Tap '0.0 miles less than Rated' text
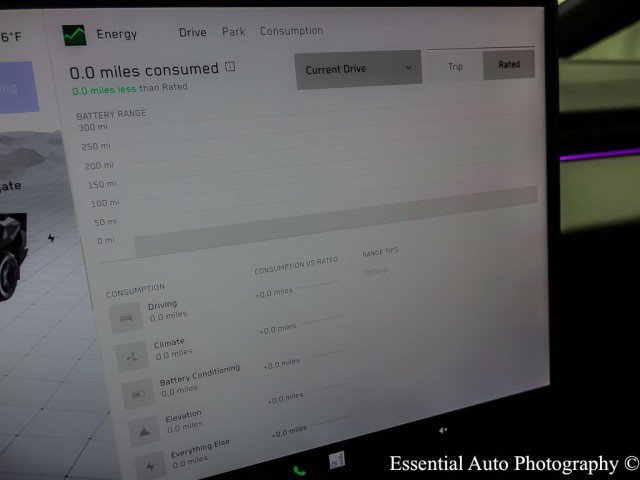The width and height of the screenshot is (640, 480). [x=130, y=89]
